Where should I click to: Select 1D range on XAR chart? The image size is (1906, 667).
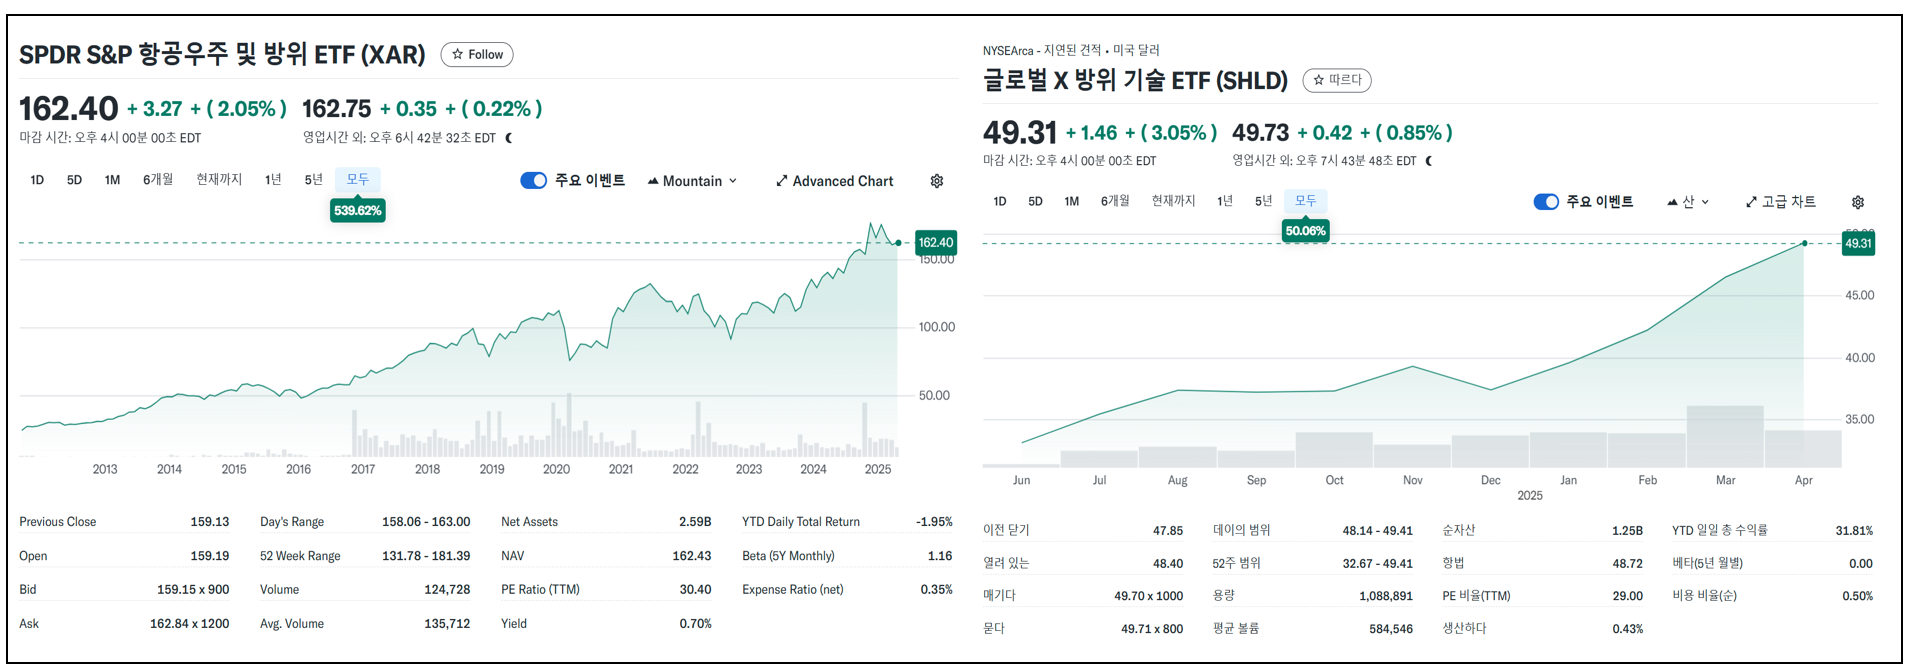click(37, 180)
